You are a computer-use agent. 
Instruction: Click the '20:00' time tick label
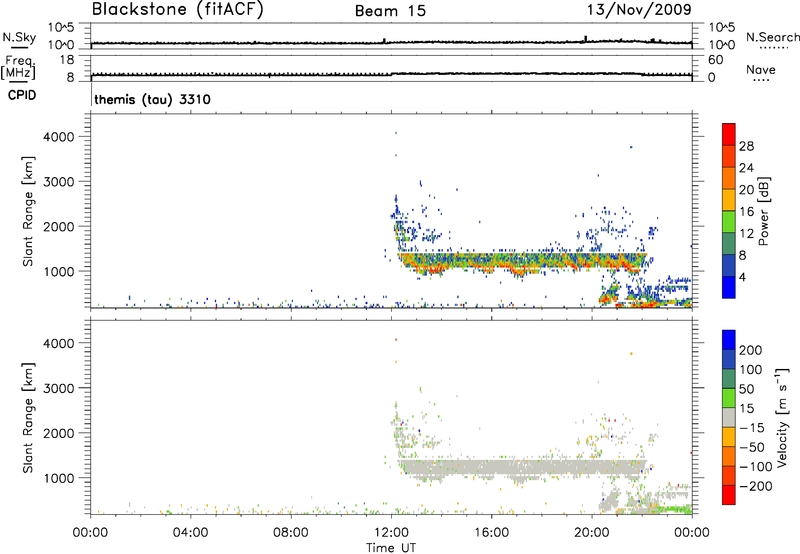pyautogui.click(x=592, y=533)
